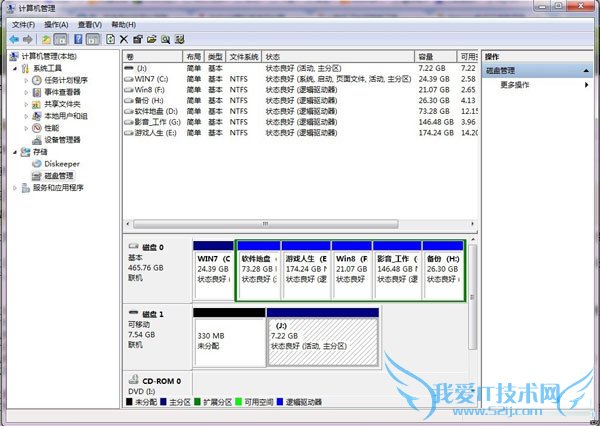Expand the 本地用户和组 node arrow
600x426 pixels.
coord(26,116)
